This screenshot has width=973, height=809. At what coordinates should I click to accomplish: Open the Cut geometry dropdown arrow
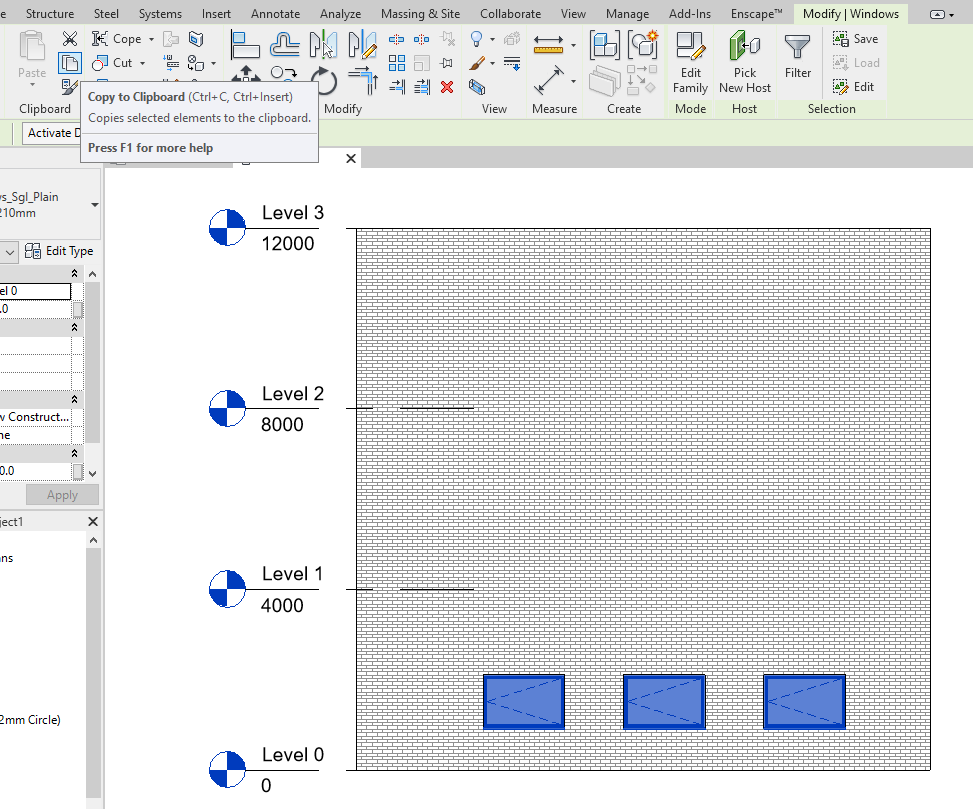click(x=143, y=63)
